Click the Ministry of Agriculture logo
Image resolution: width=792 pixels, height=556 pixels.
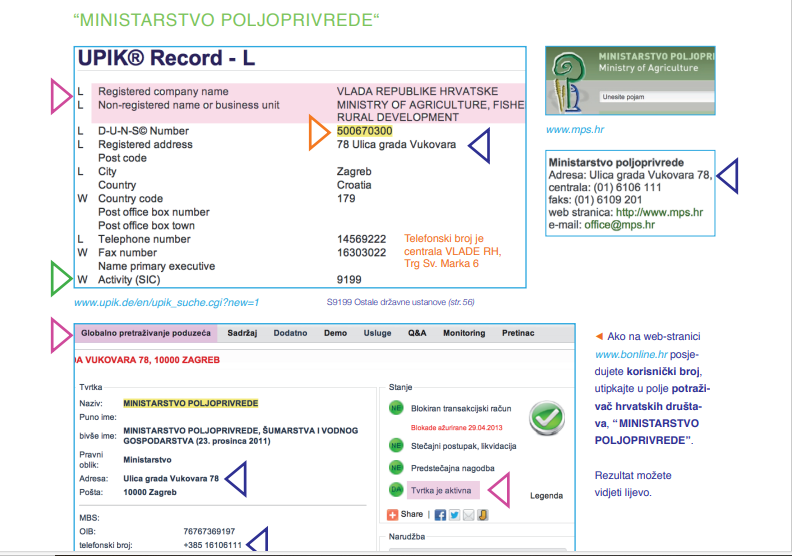click(x=570, y=81)
